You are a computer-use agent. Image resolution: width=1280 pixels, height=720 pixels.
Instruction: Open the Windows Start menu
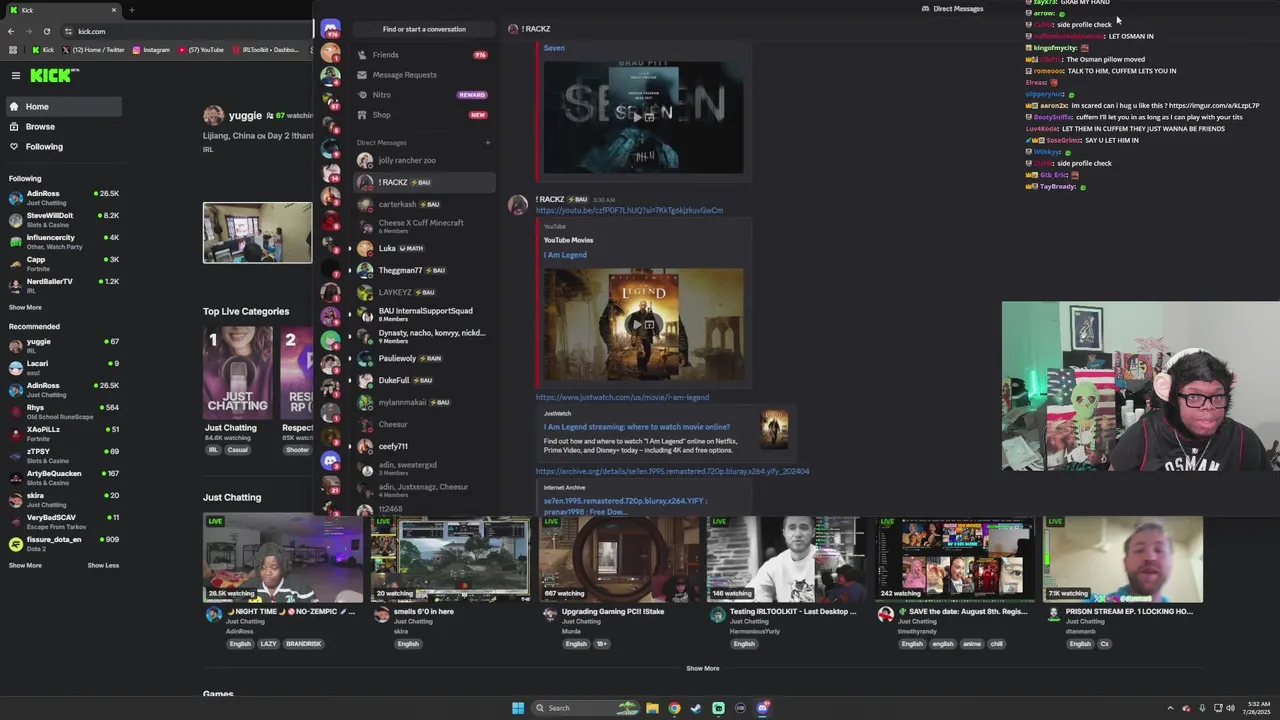pos(518,708)
